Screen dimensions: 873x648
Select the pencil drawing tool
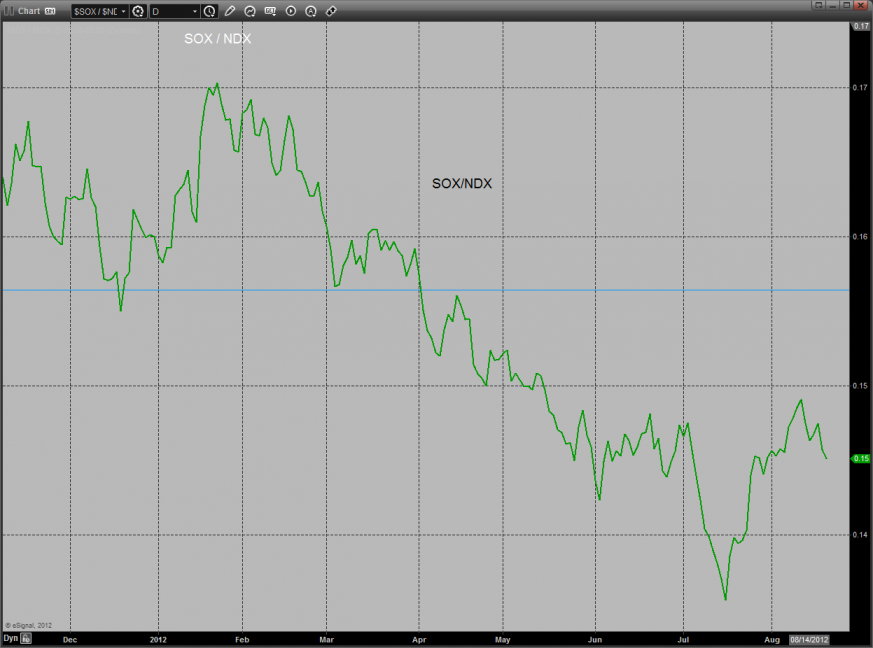pos(230,11)
